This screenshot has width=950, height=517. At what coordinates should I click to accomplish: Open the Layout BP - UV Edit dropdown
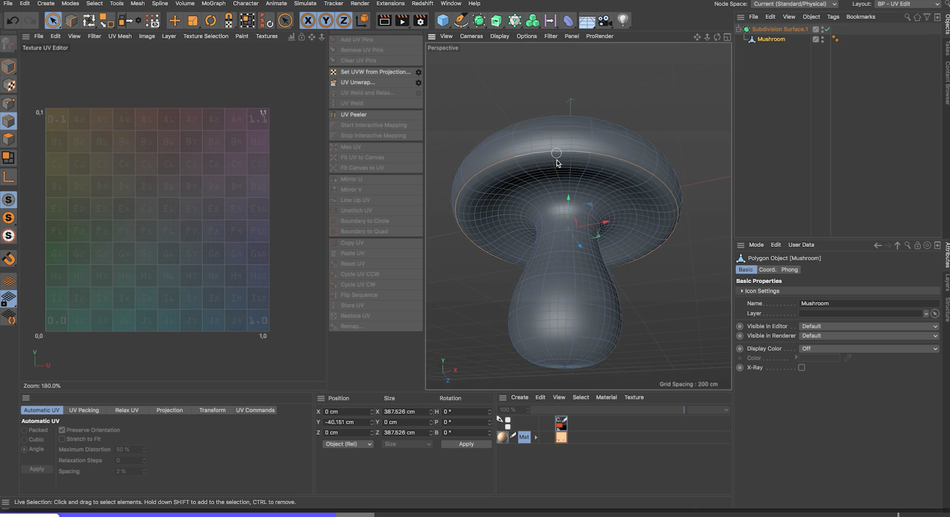906,4
